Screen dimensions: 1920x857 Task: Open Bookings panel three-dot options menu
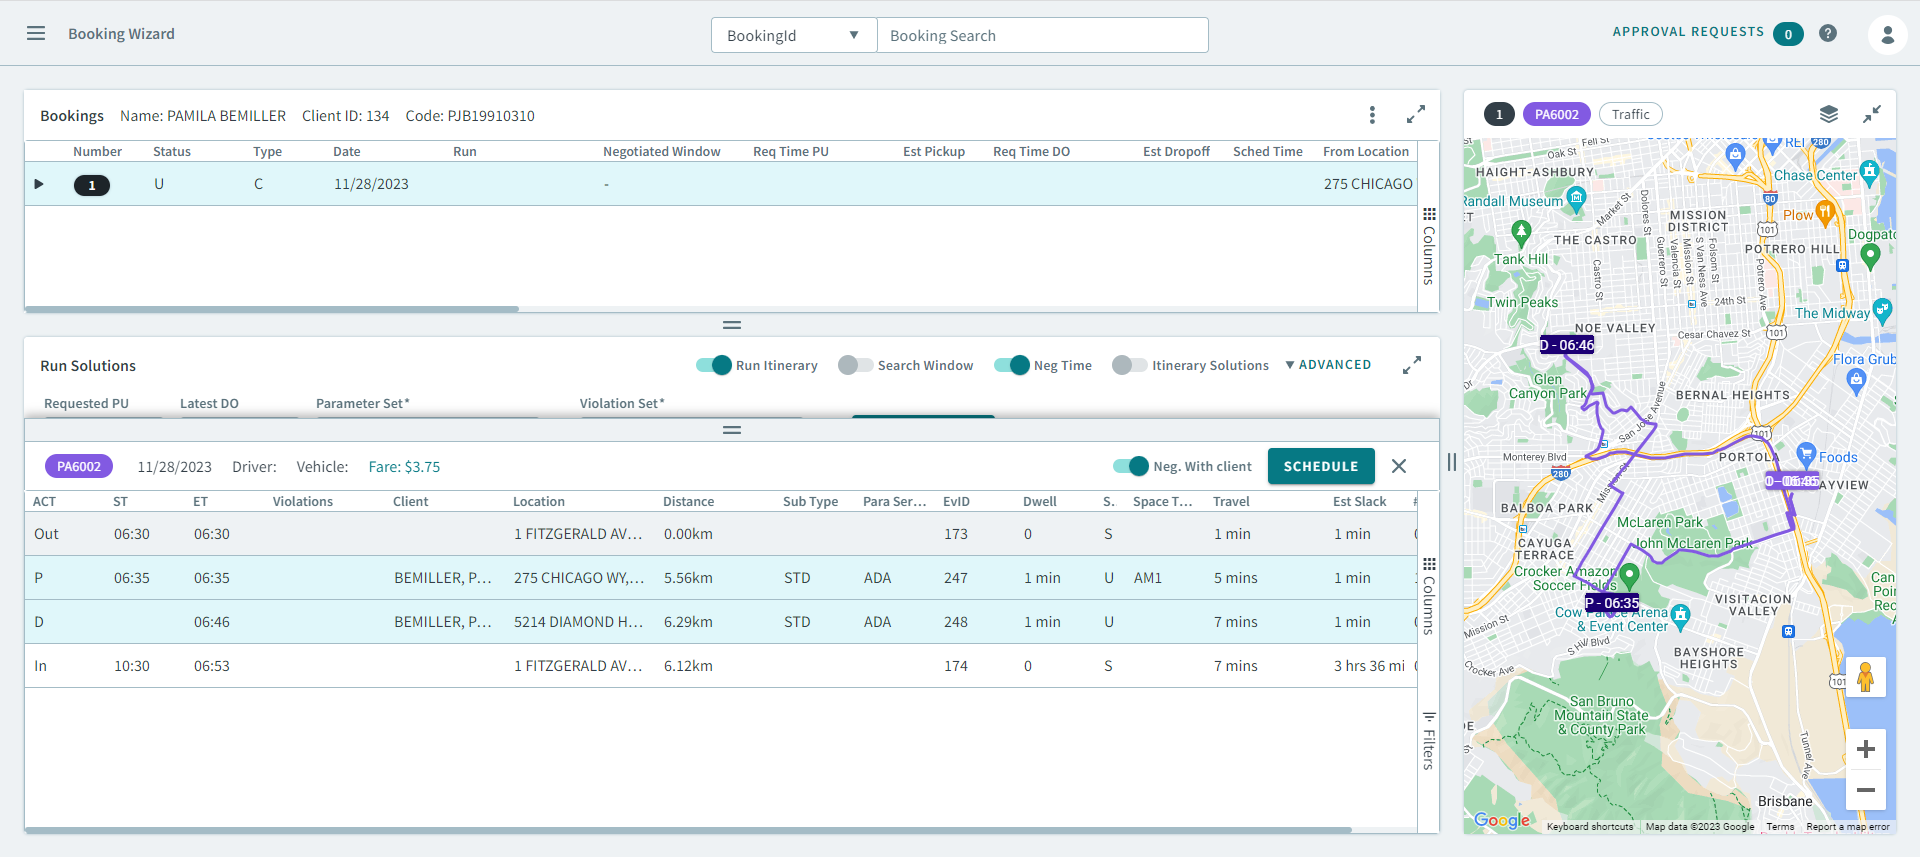[1372, 115]
